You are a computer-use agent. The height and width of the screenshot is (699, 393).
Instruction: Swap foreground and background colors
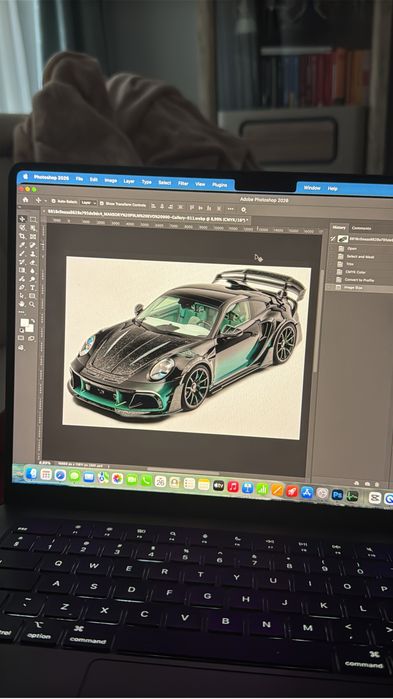[33, 321]
